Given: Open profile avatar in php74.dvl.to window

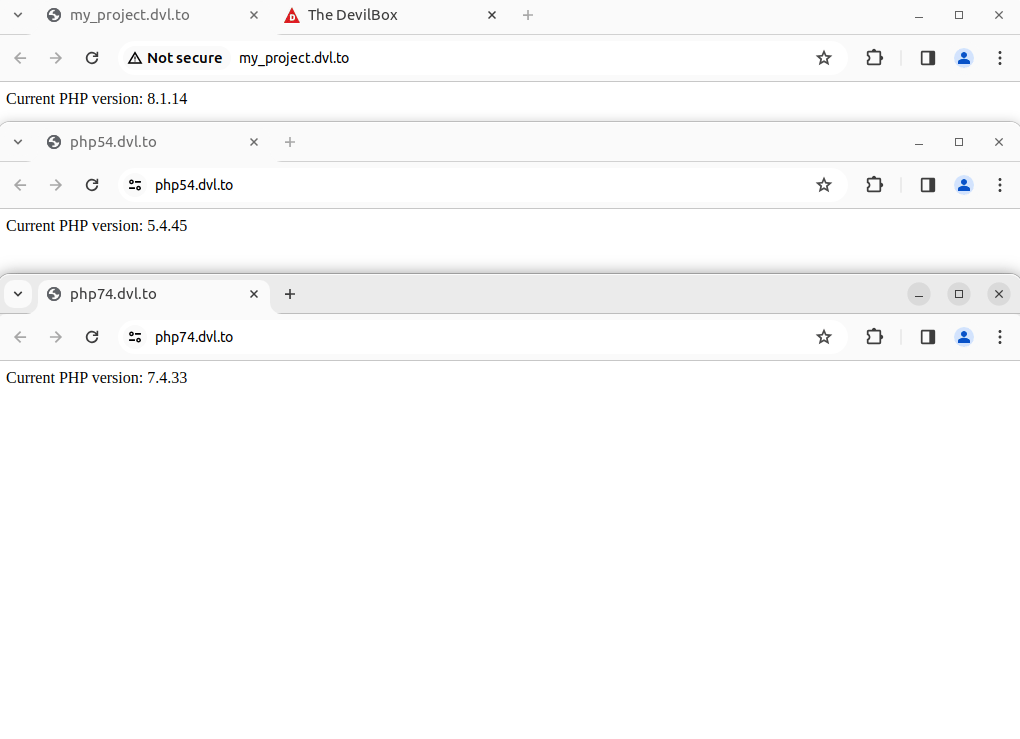Looking at the screenshot, I should point(964,337).
